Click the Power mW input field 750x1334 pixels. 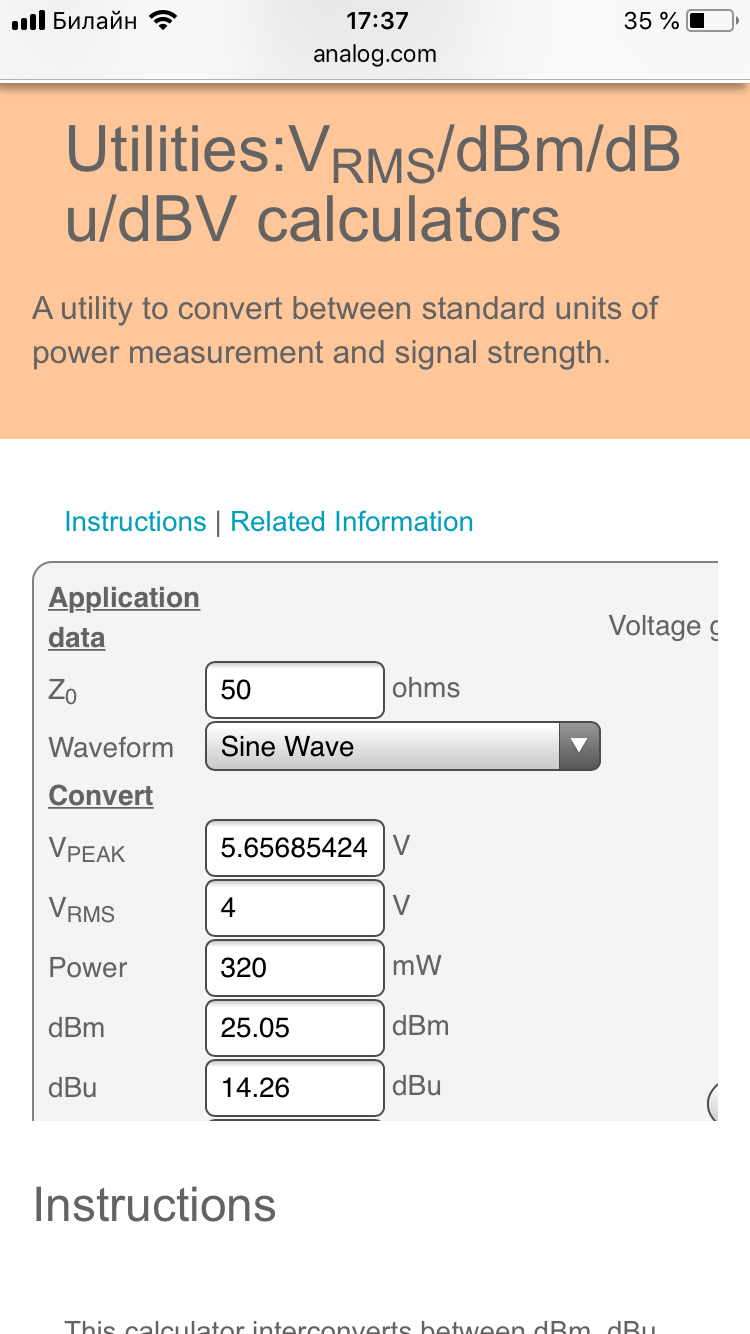294,968
